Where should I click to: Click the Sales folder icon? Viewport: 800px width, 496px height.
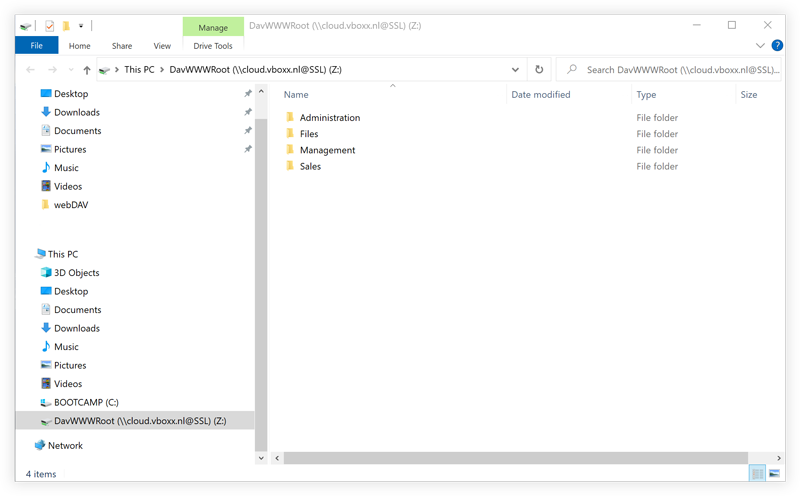290,166
